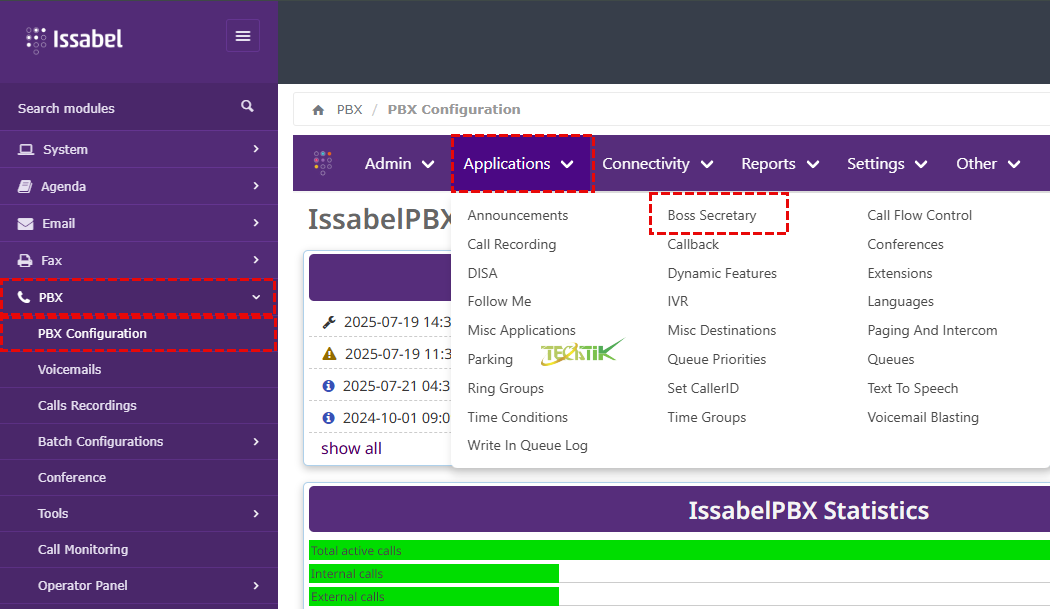Open Misc Destinations menu entry
This screenshot has width=1050, height=609.
722,330
